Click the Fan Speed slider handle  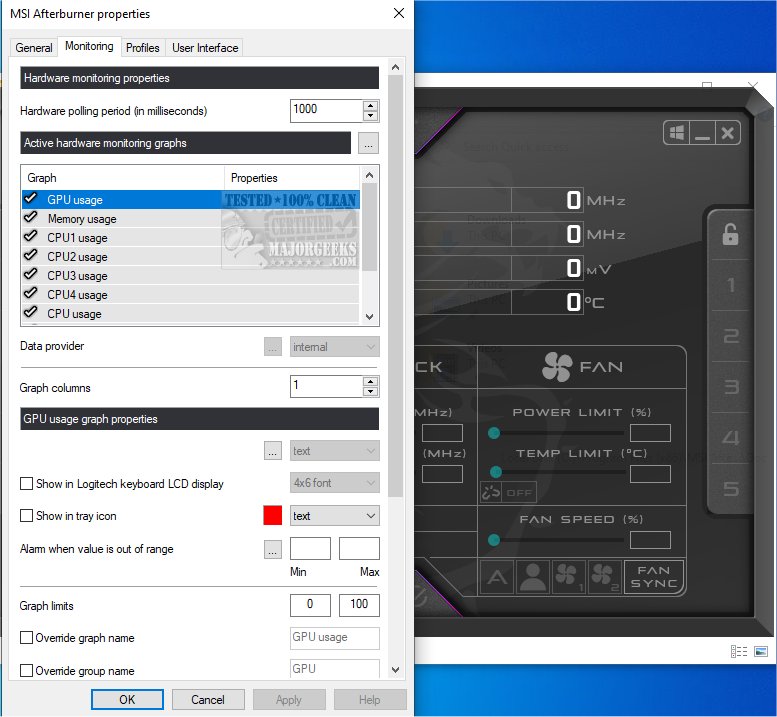494,540
